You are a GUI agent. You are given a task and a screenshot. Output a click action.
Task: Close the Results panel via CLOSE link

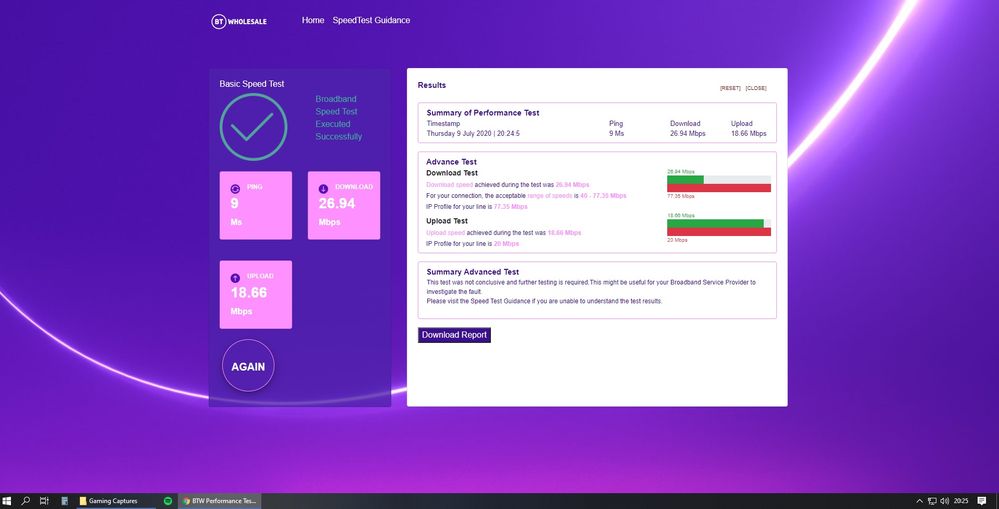(x=756, y=88)
